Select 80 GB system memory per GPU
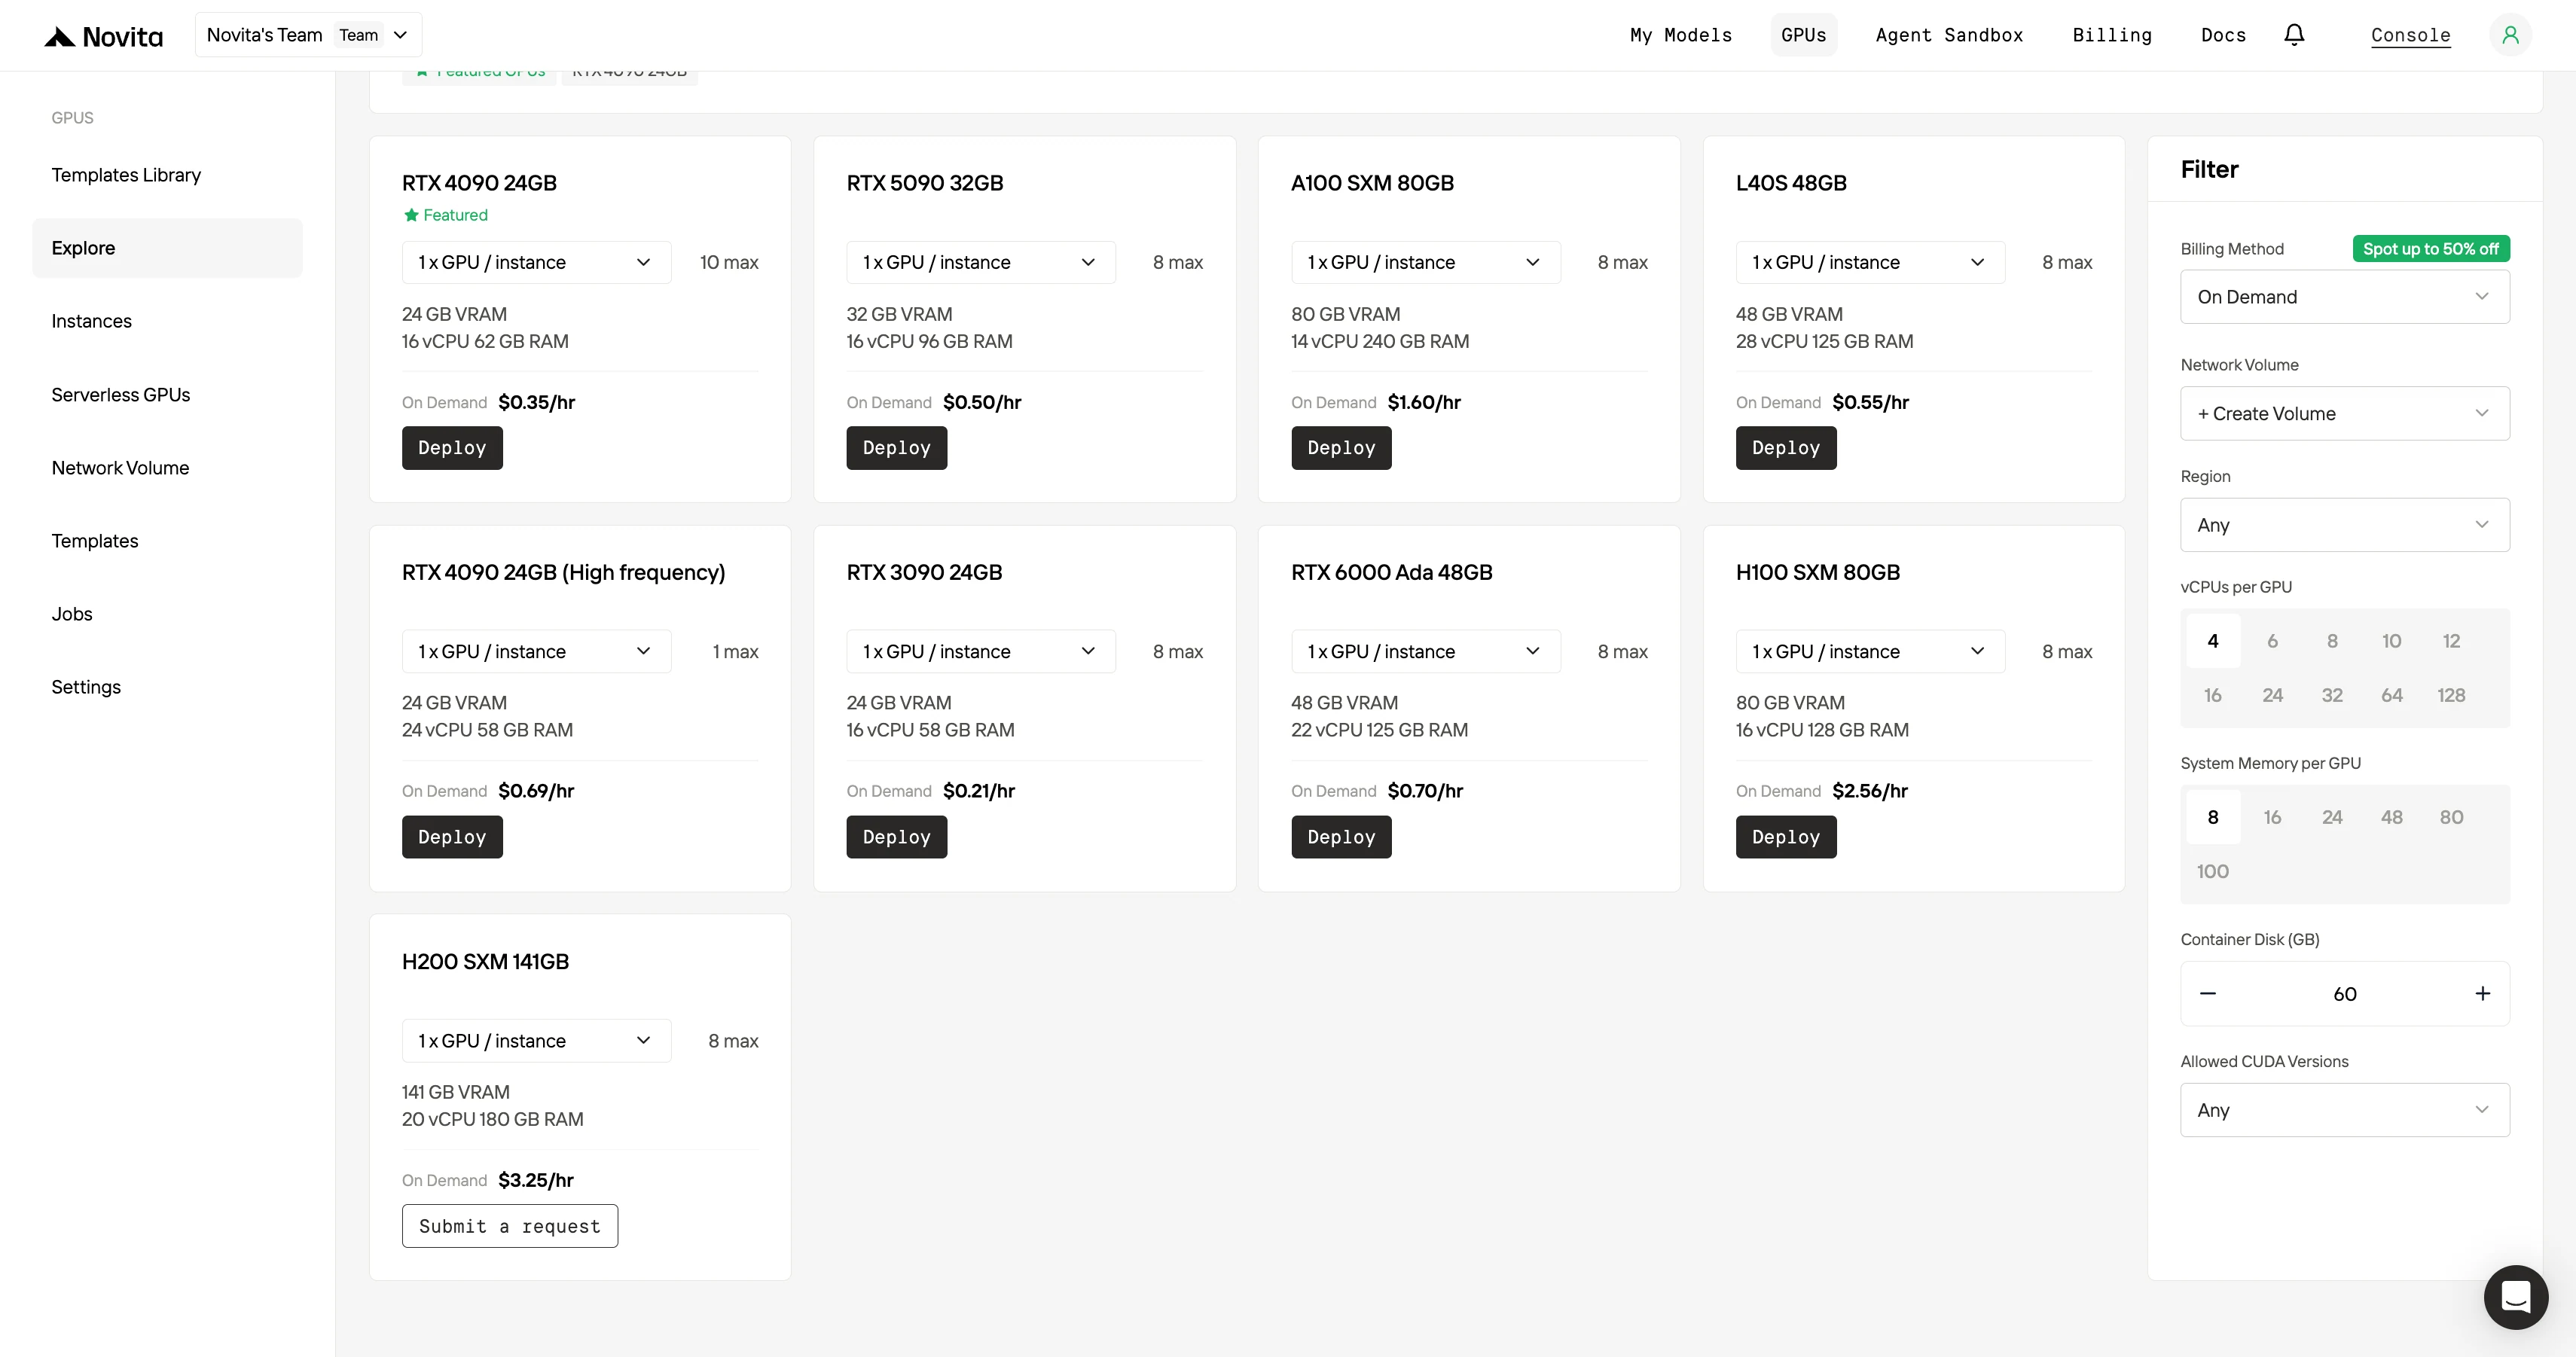2576x1357 pixels. (2451, 817)
